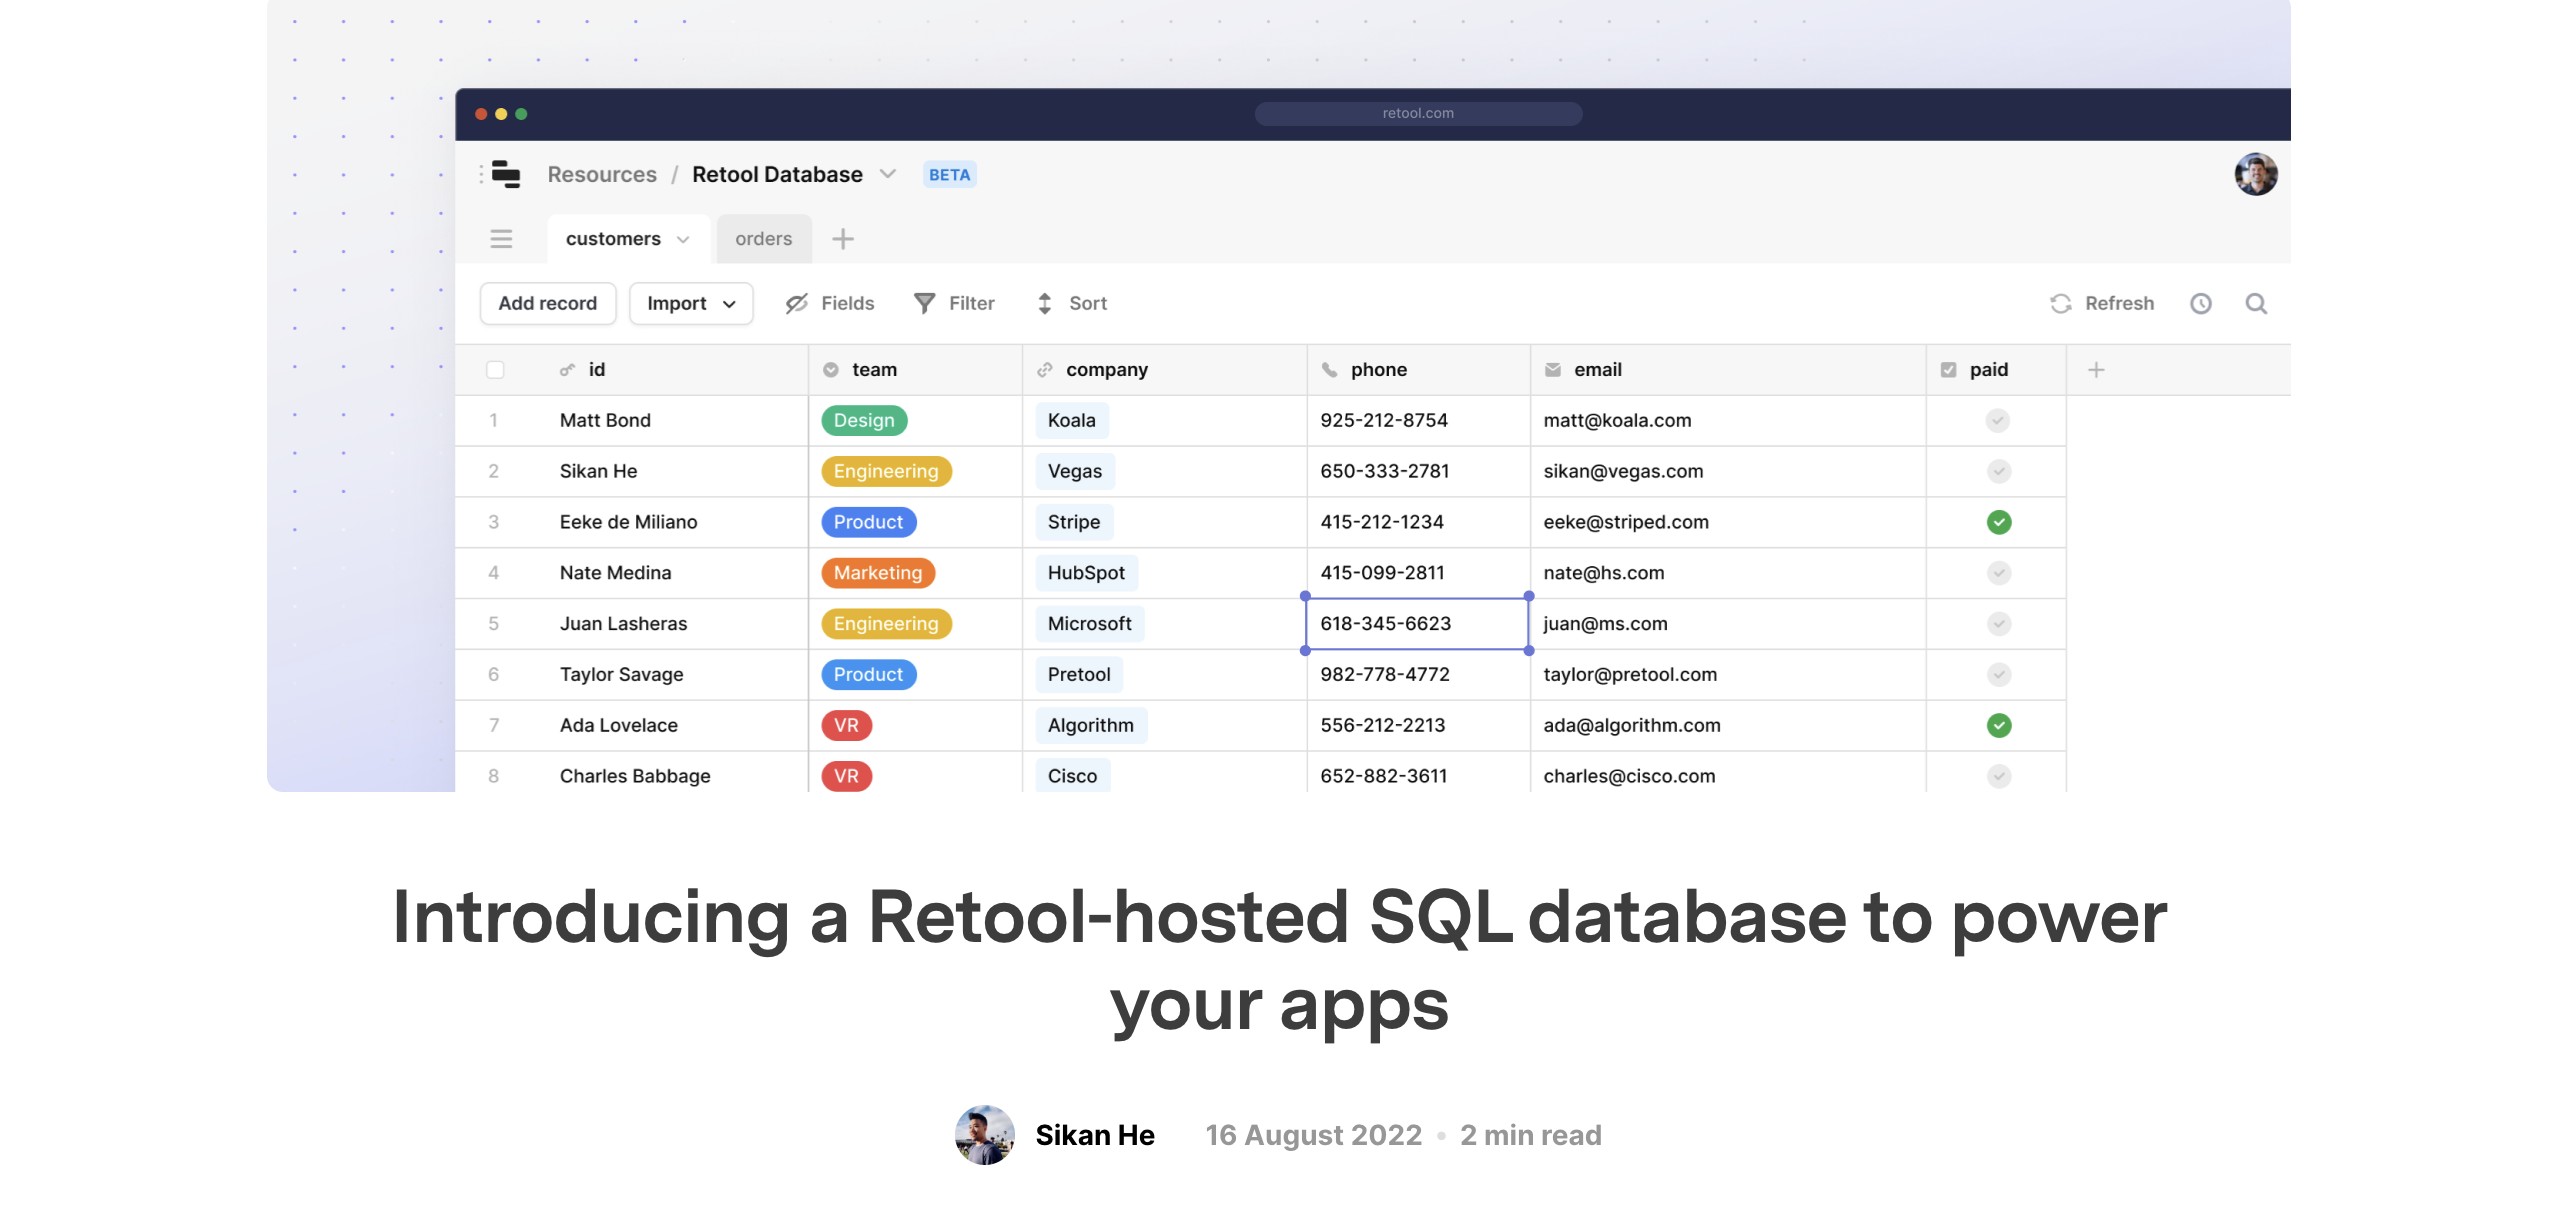Open the hamburger menu beside customers tab

(x=501, y=239)
